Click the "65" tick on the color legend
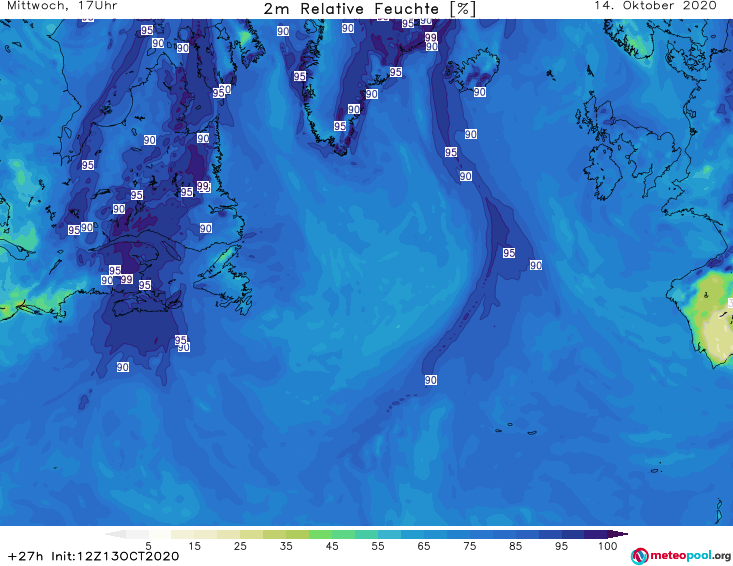The image size is (733, 566). click(x=424, y=546)
